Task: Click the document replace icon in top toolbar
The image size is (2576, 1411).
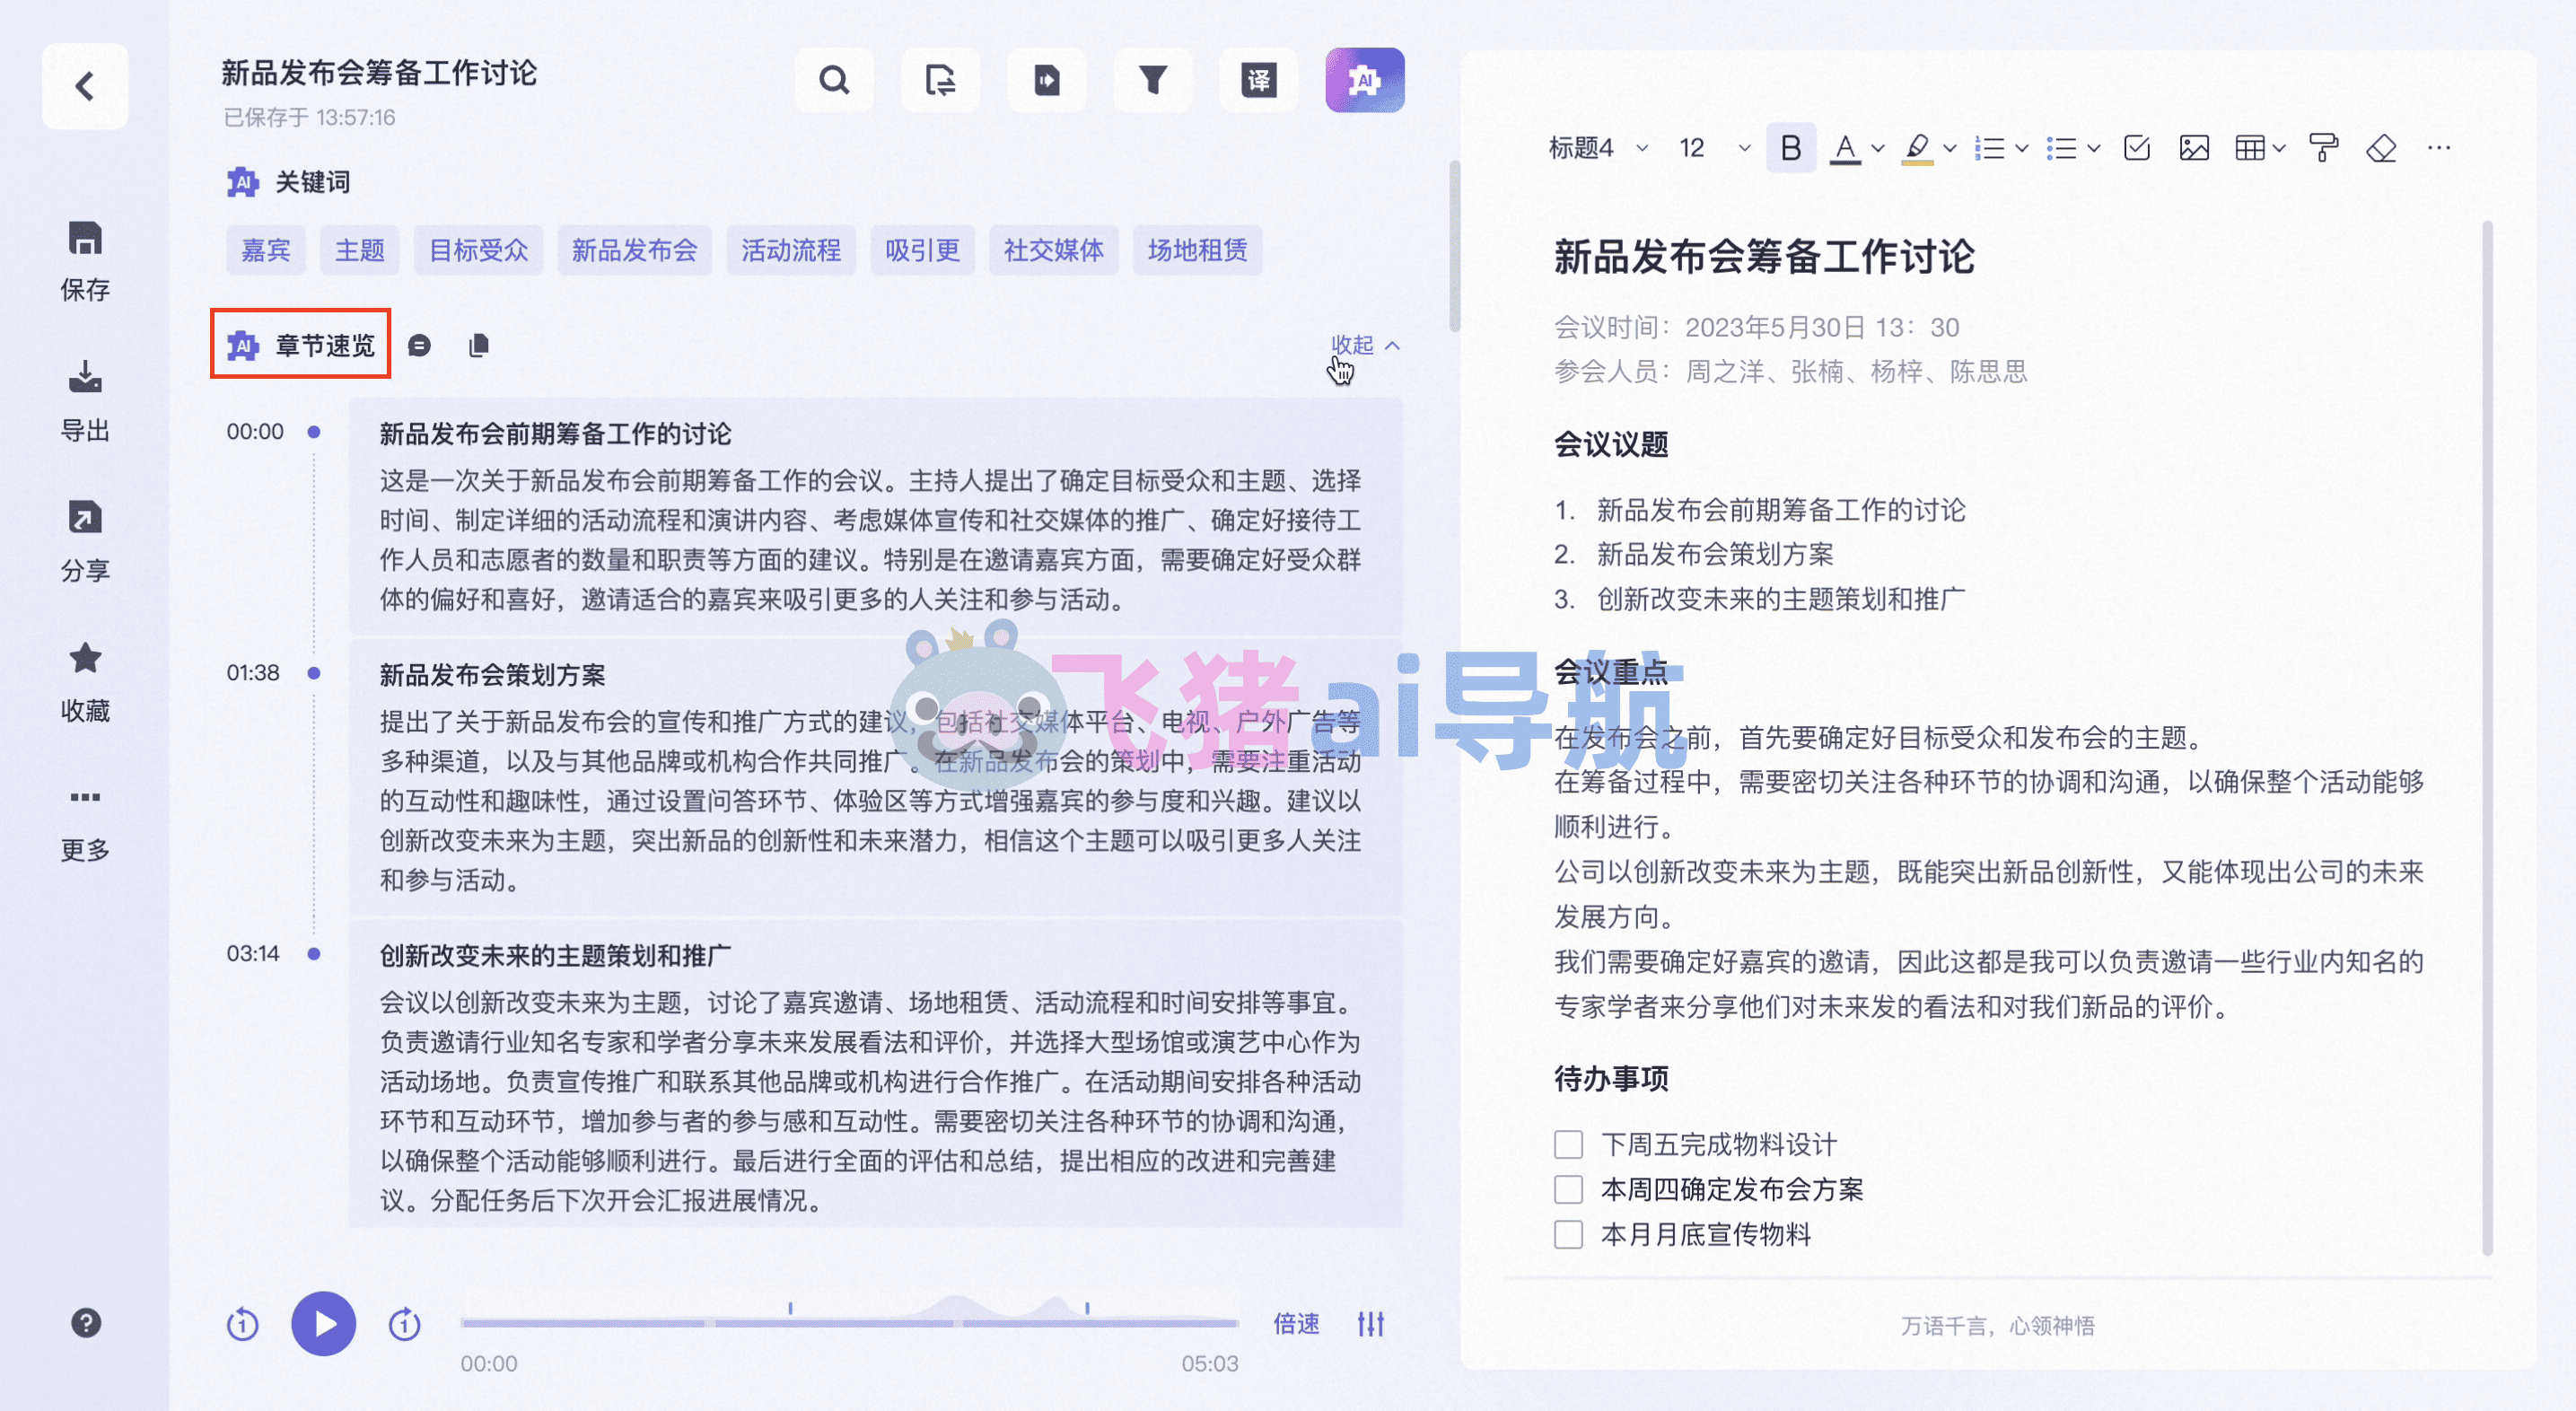Action: pyautogui.click(x=940, y=80)
